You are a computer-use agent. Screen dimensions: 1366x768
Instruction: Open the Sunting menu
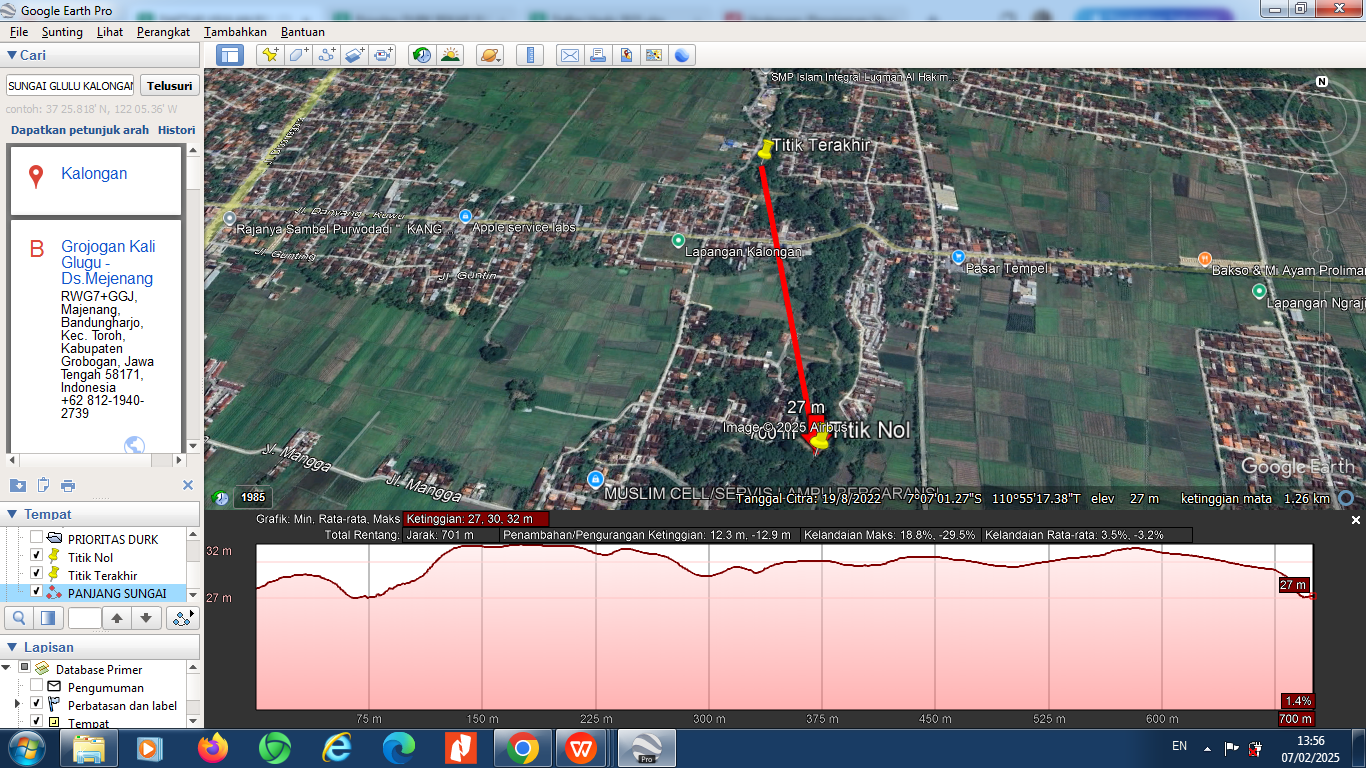click(x=62, y=32)
